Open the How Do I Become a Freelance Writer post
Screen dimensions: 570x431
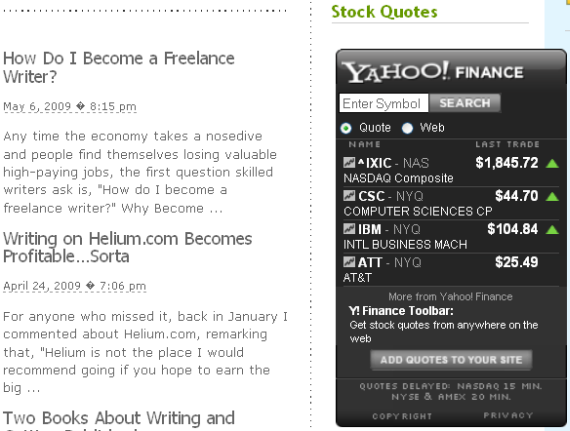click(x=119, y=68)
